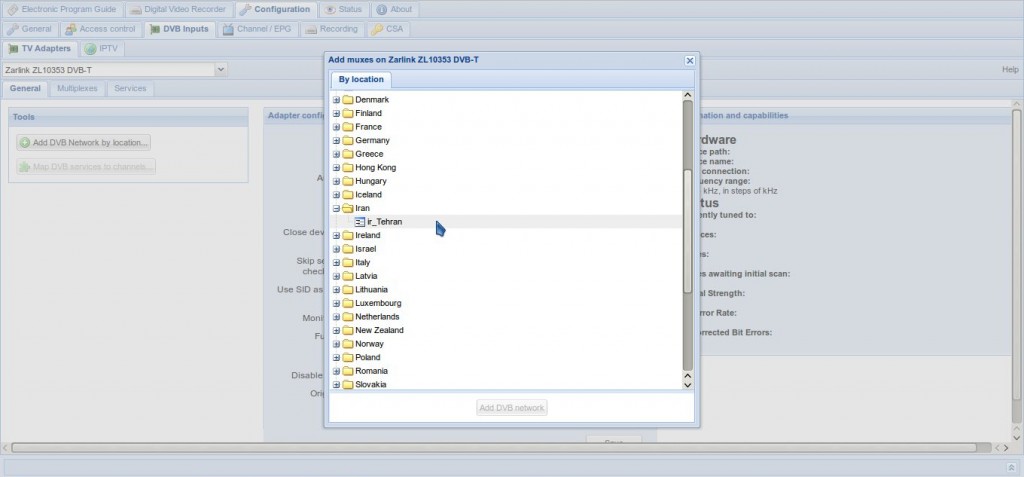Click the bottom status bar expand arrow
This screenshot has width=1024, height=477.
[1012, 468]
